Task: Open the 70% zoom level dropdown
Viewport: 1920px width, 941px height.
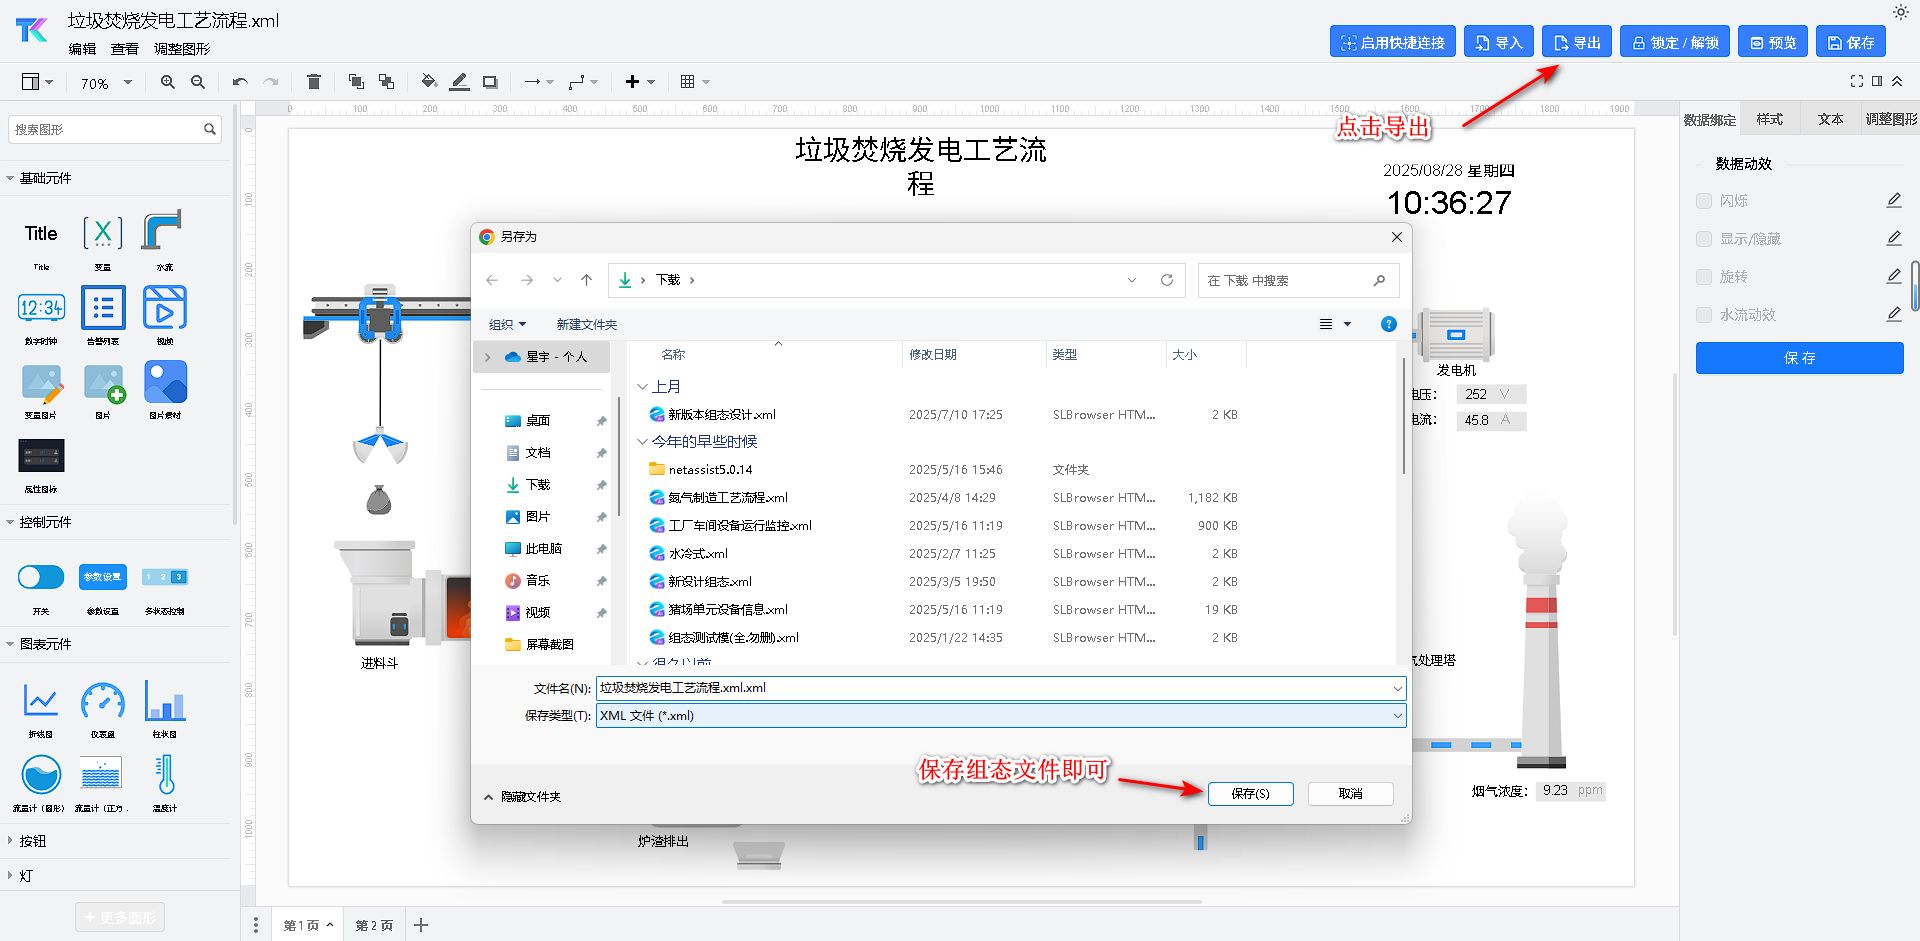Action: (x=106, y=83)
